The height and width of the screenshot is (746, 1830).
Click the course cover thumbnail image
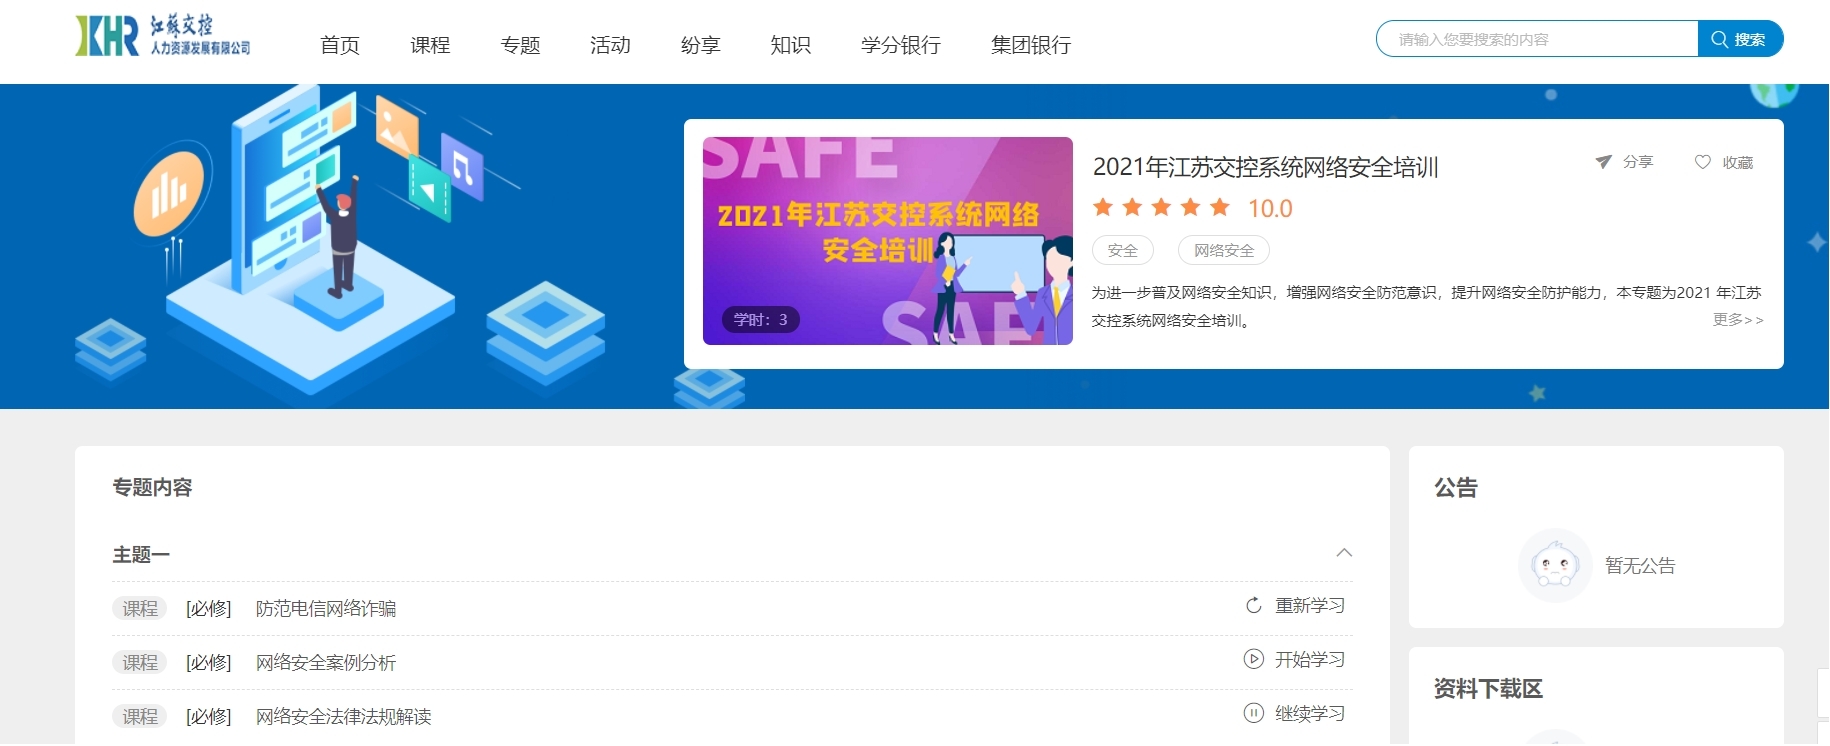[x=888, y=241]
